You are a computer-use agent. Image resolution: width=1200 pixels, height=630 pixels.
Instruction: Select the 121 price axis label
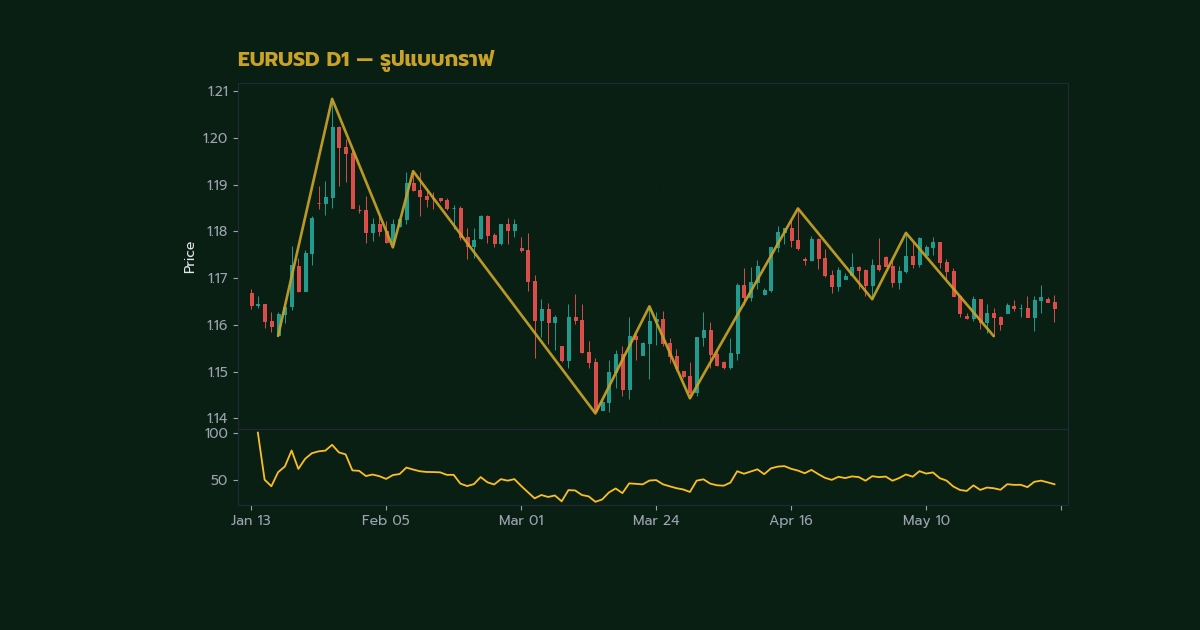click(218, 91)
